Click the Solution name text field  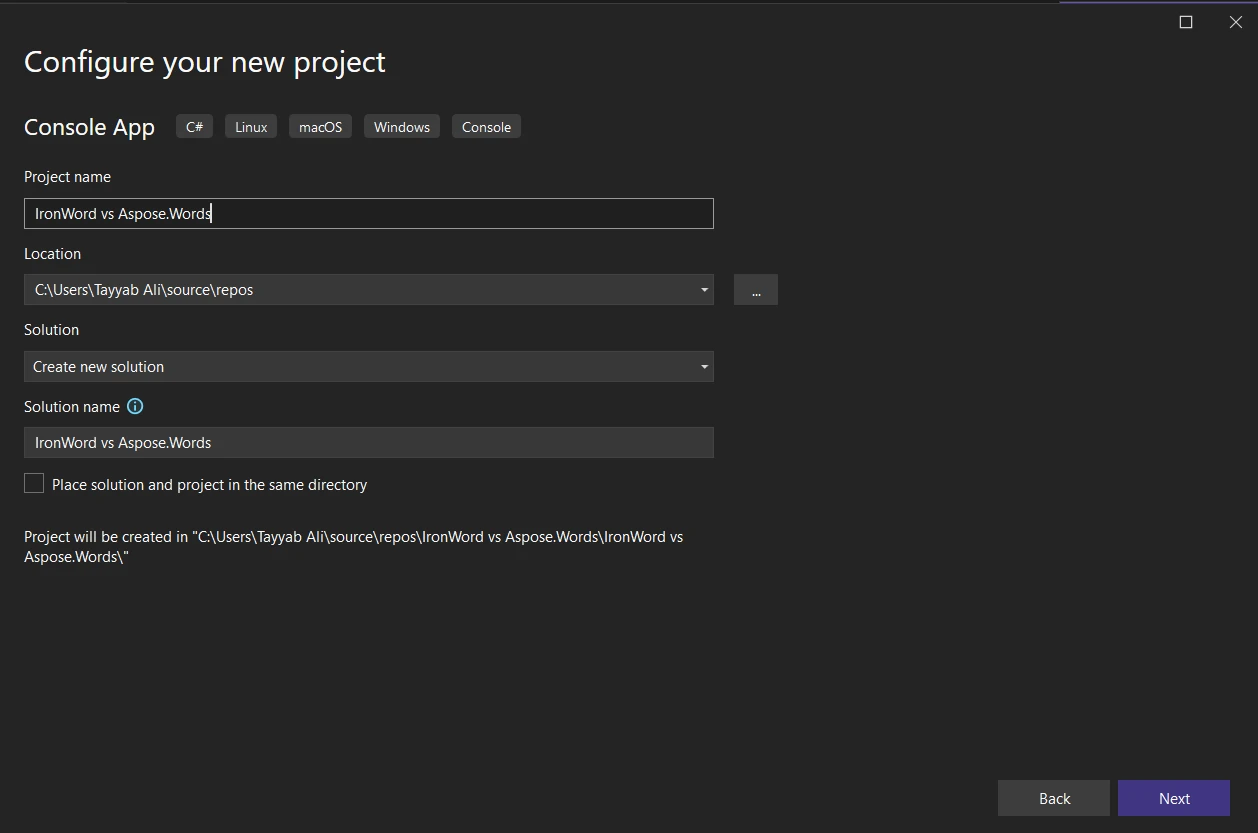[368, 443]
